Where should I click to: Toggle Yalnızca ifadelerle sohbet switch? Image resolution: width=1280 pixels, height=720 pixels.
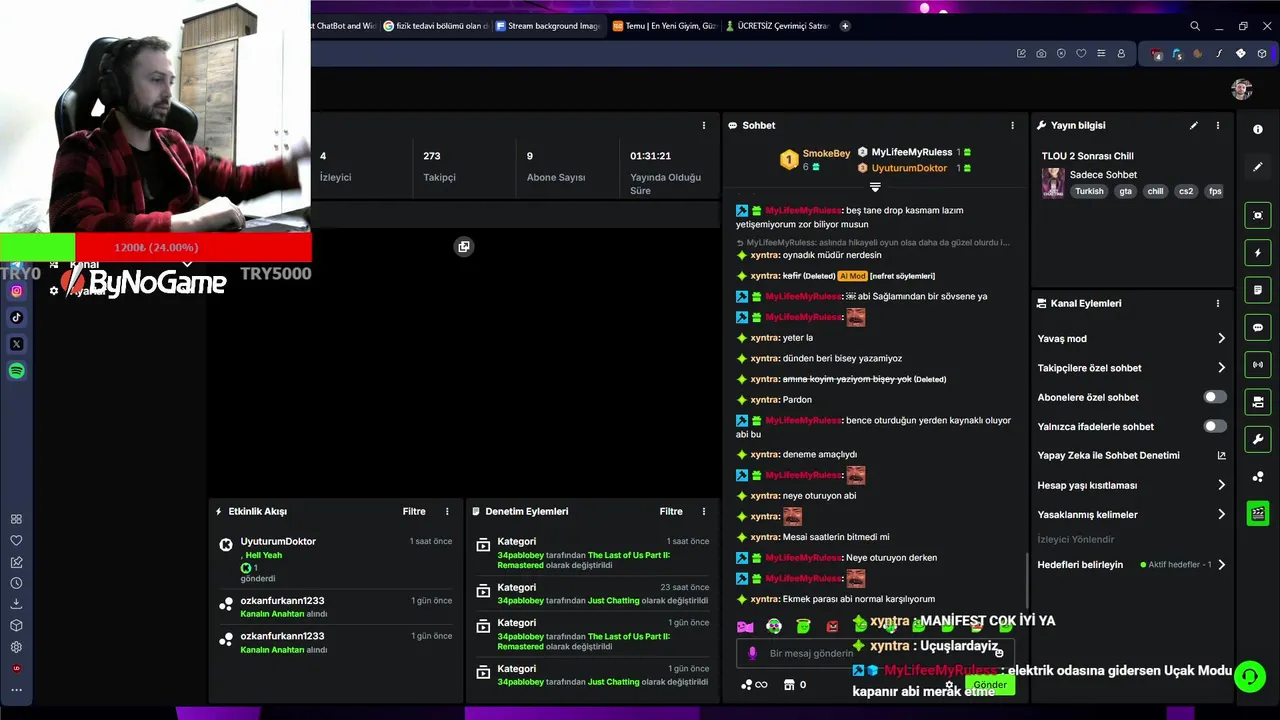pyautogui.click(x=1215, y=426)
